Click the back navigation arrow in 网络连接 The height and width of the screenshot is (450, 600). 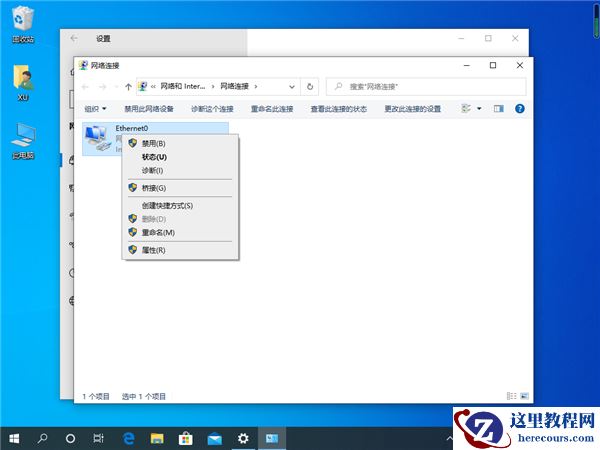(85, 87)
